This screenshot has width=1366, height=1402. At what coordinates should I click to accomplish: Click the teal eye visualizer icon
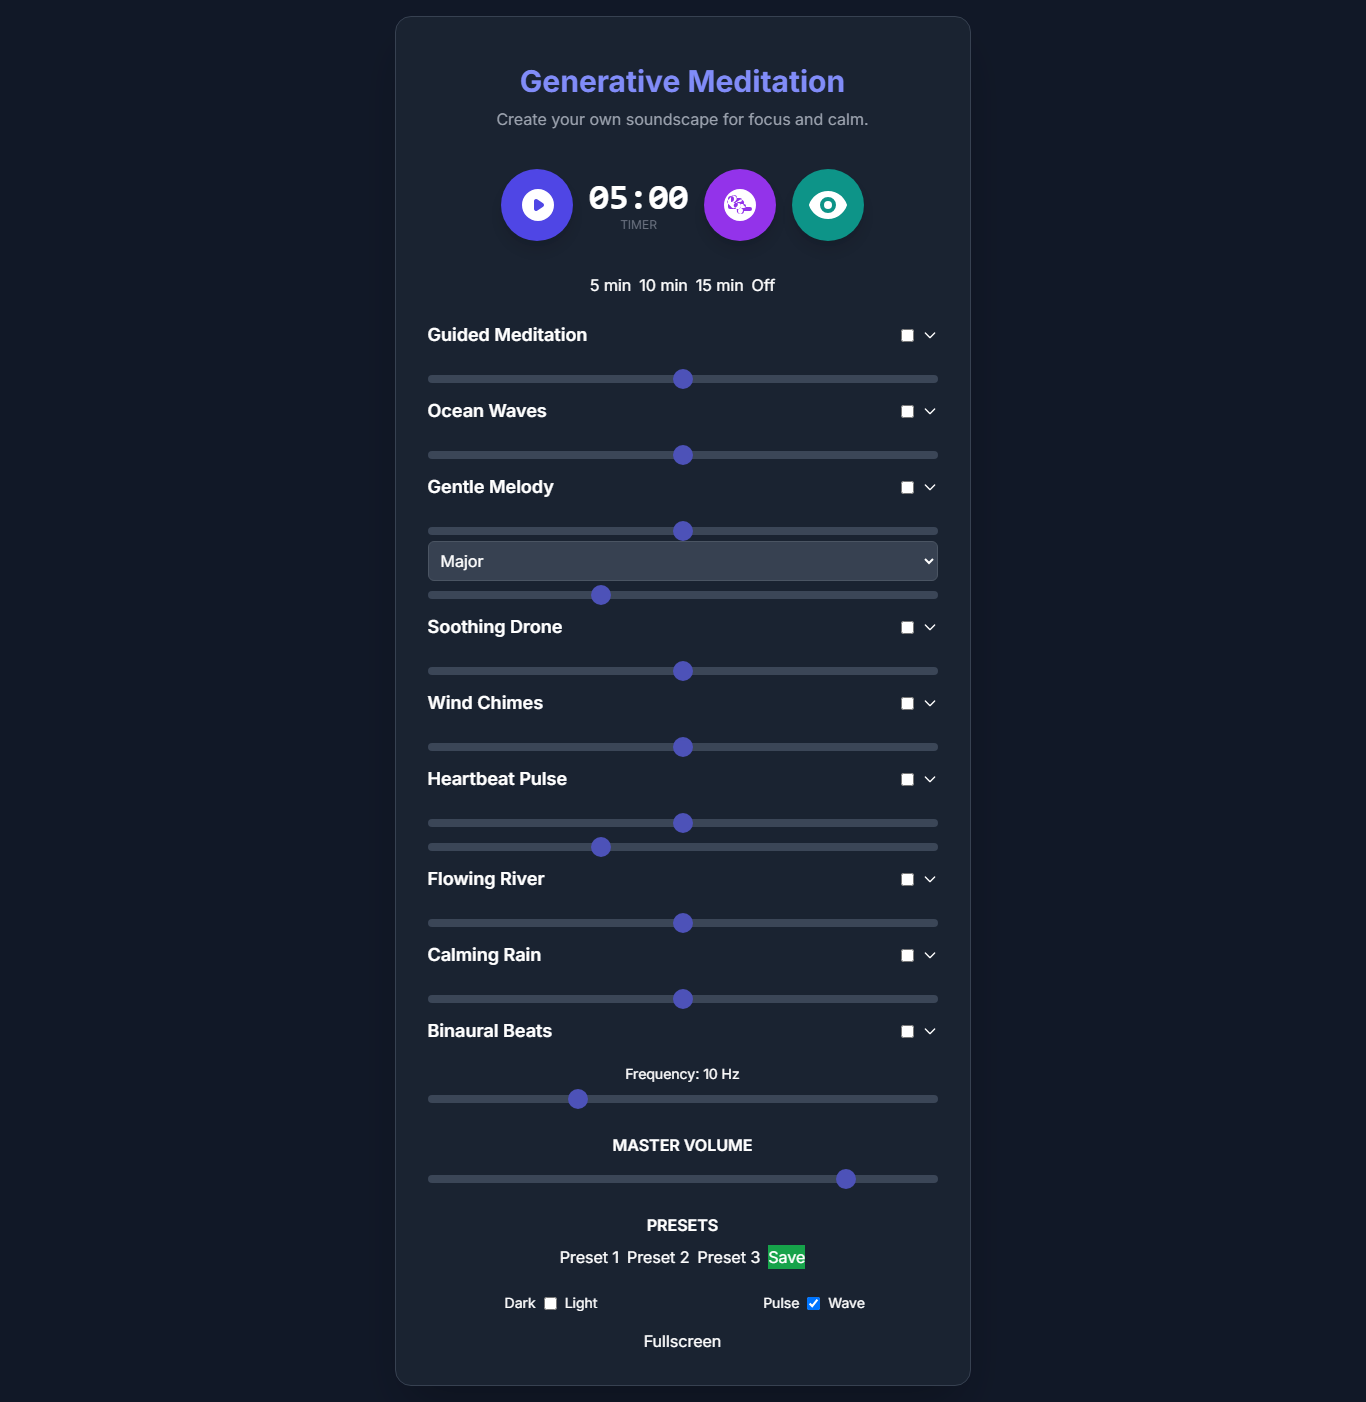828,205
